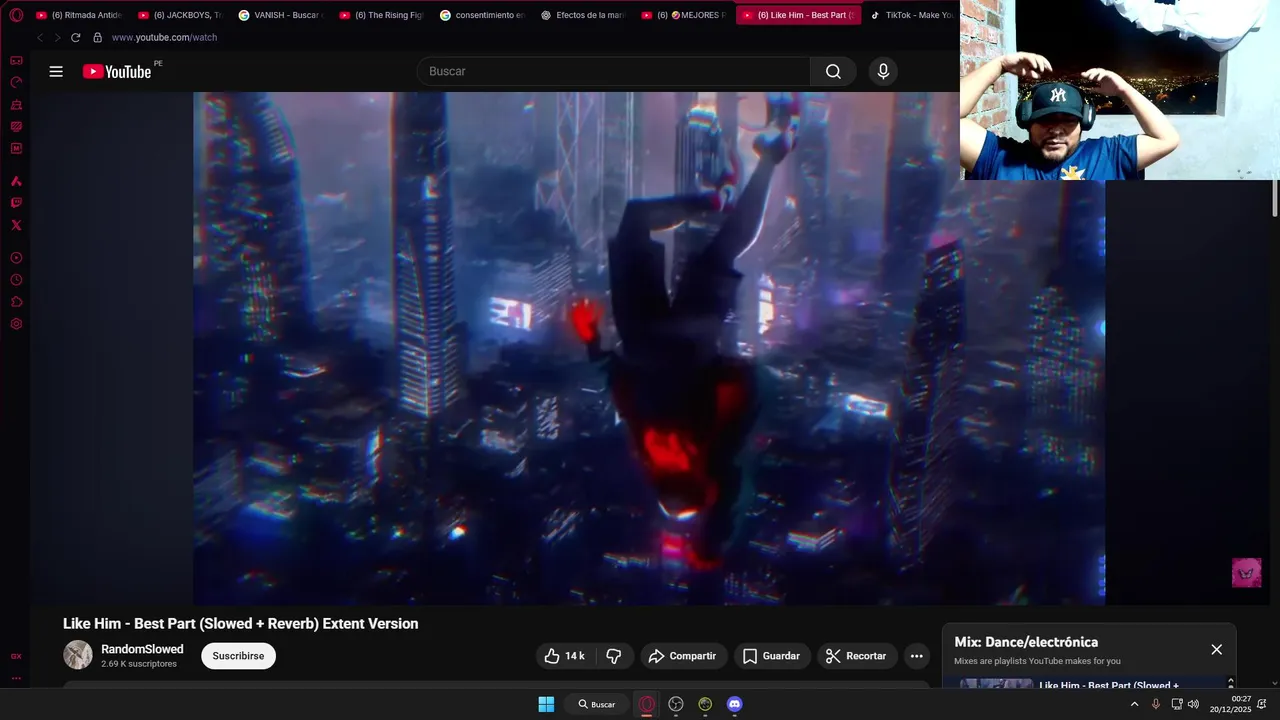This screenshot has width=1280, height=720.
Task: Click the page vertical scrollbar
Action: point(1274,198)
